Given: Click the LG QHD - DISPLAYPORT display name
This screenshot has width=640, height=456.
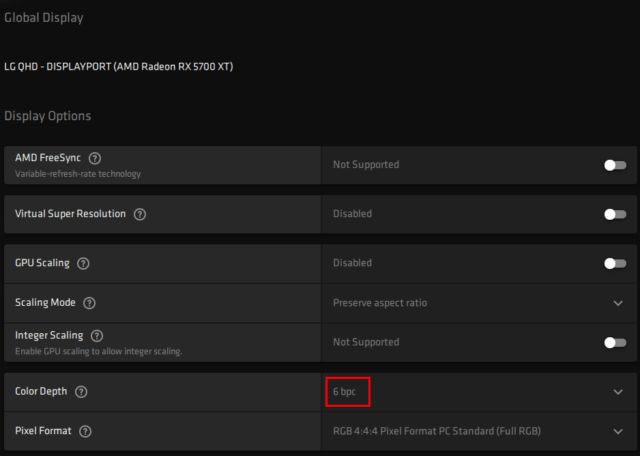Looking at the screenshot, I should [x=118, y=67].
